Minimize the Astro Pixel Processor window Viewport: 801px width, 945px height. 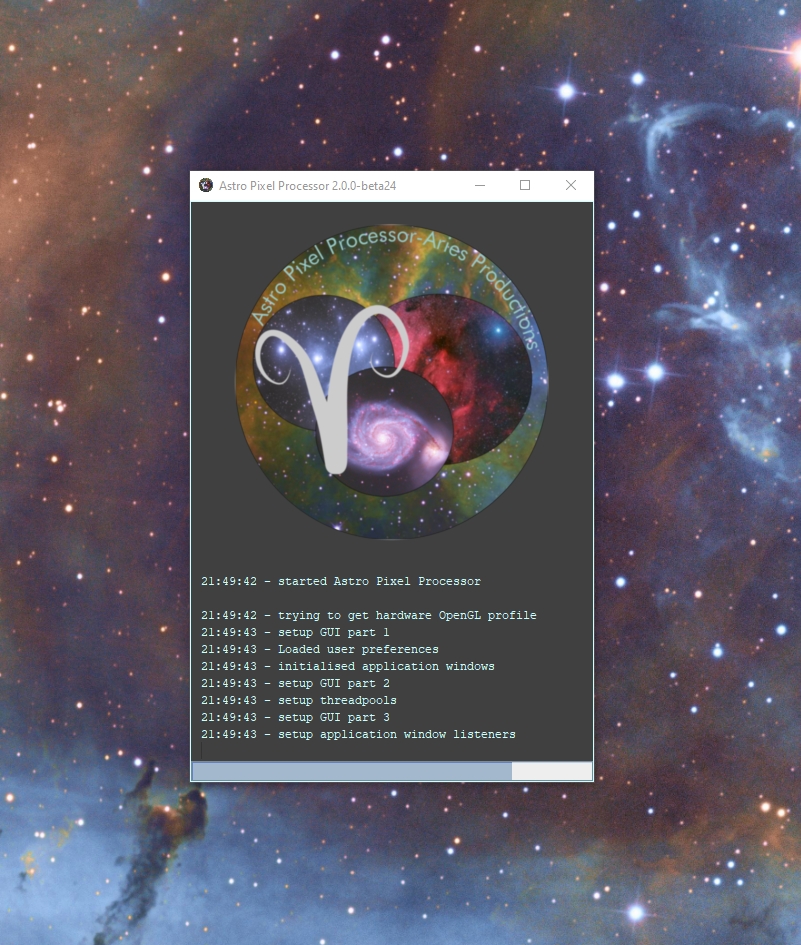[479, 185]
